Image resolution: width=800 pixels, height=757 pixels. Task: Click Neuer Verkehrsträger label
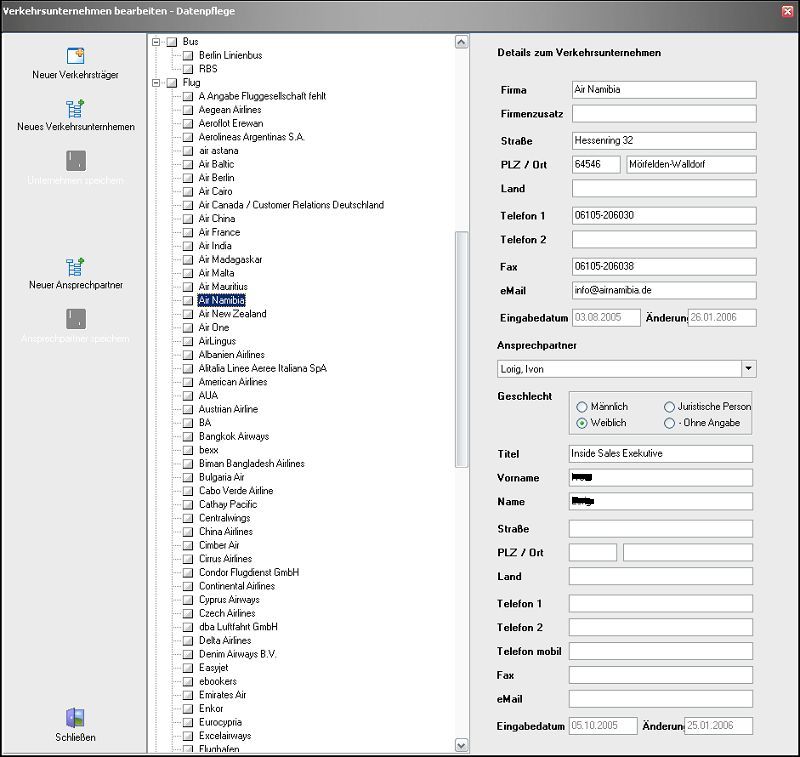[76, 74]
